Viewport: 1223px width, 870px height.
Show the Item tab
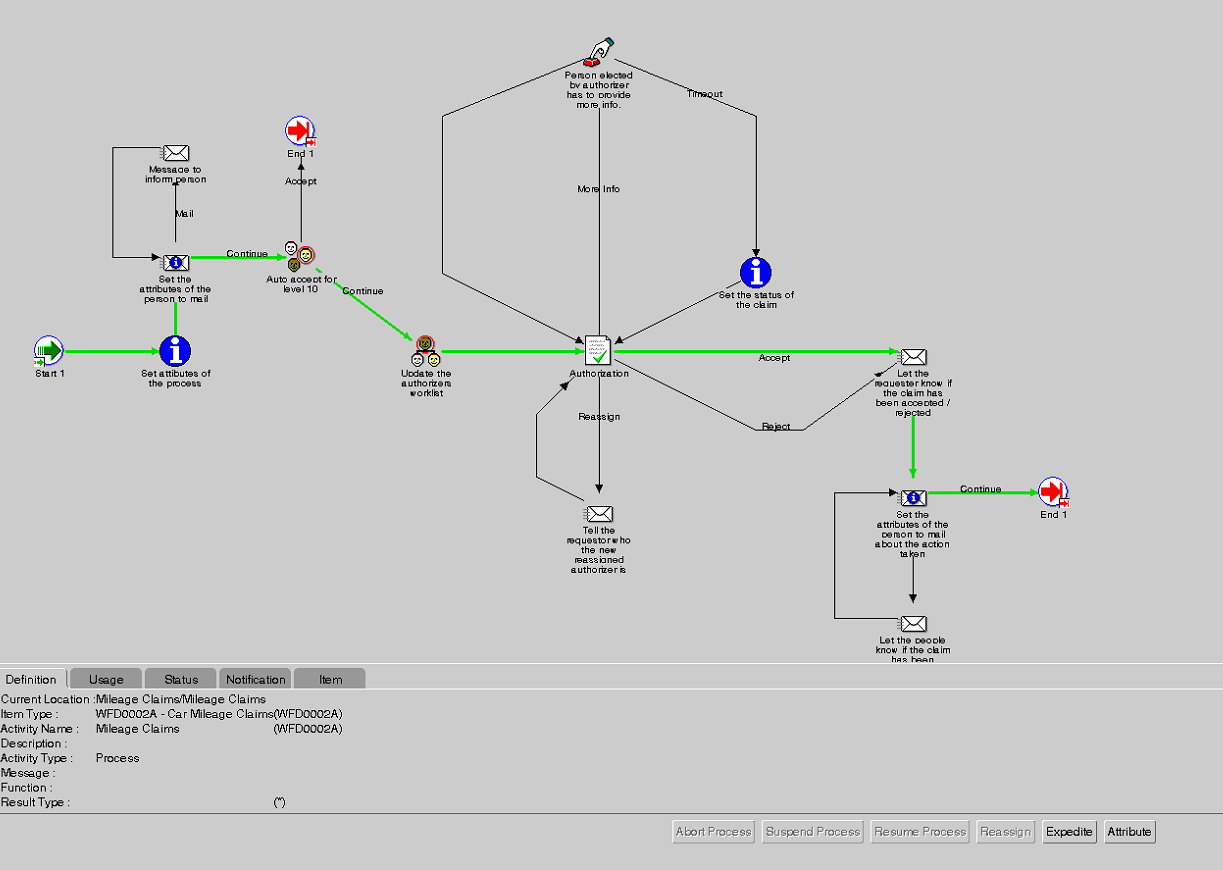click(330, 679)
